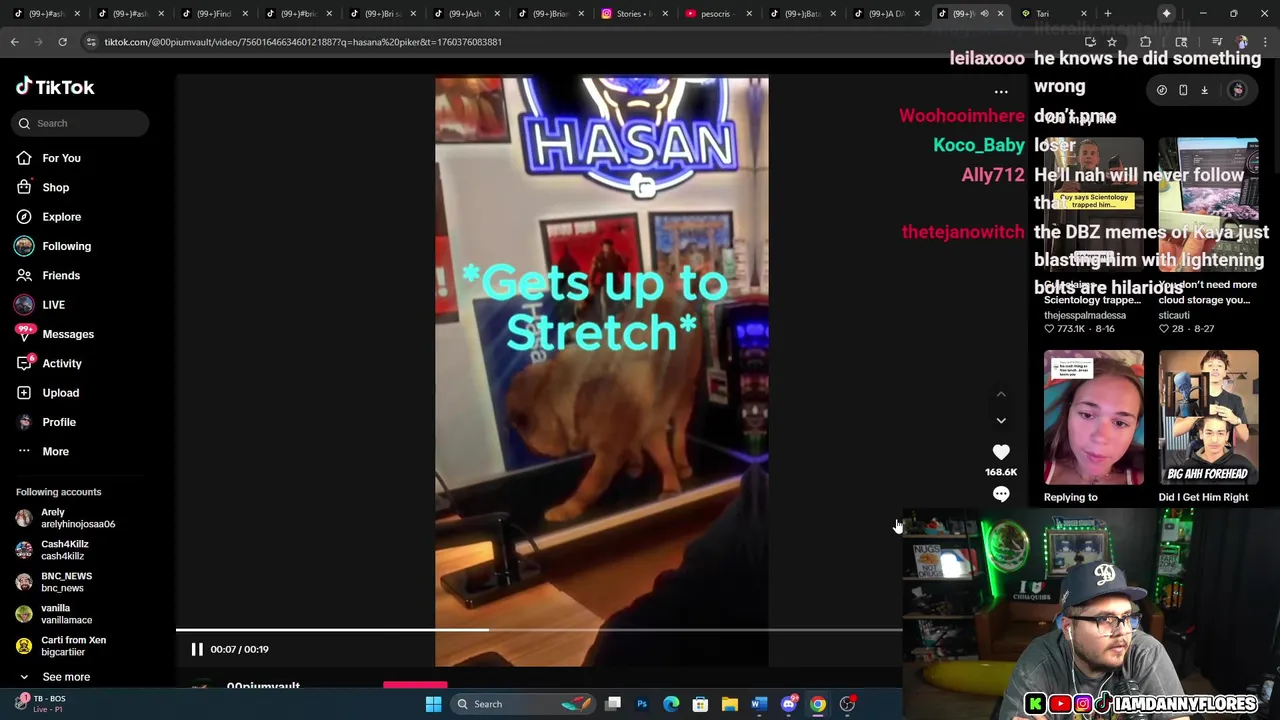The image size is (1280, 720).
Task: Pause the video playback
Action: pos(197,649)
